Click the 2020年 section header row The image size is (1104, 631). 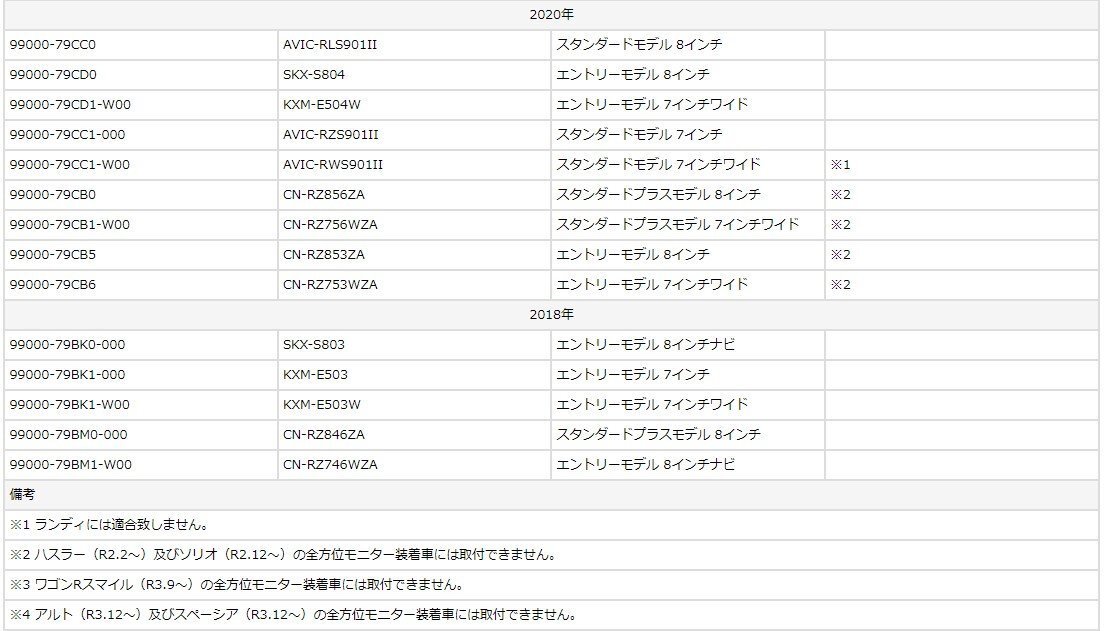(x=551, y=15)
